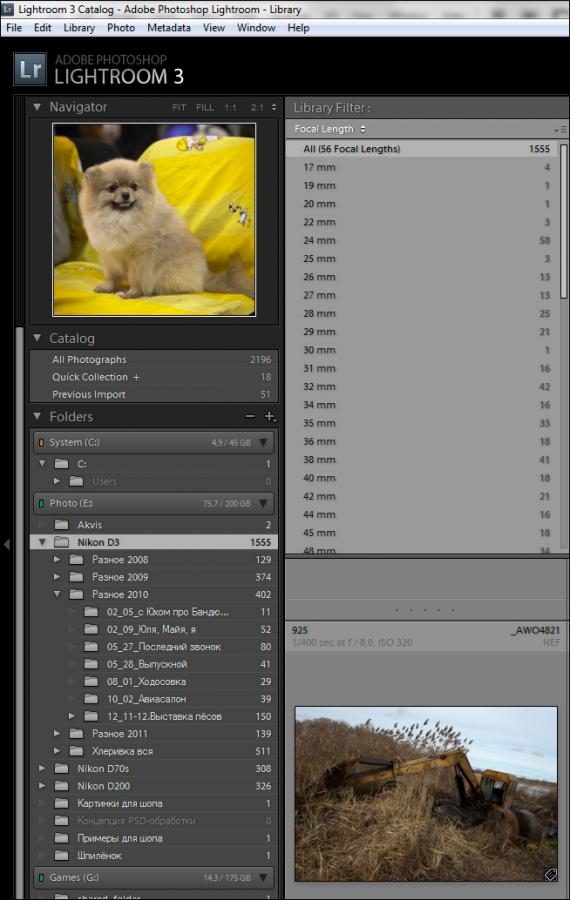Expand the Разное 2009 folder
Screen dimensions: 570x900
pyautogui.click(x=57, y=577)
